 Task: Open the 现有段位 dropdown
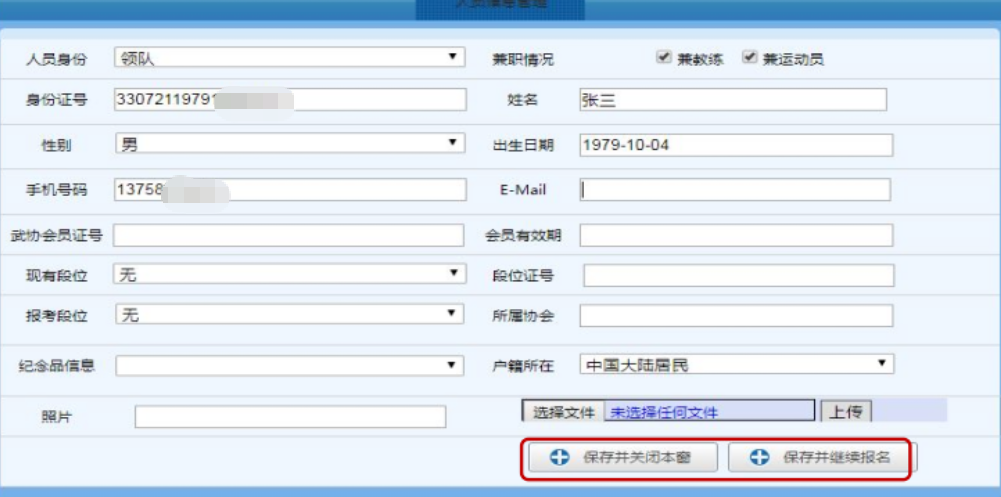click(290, 274)
